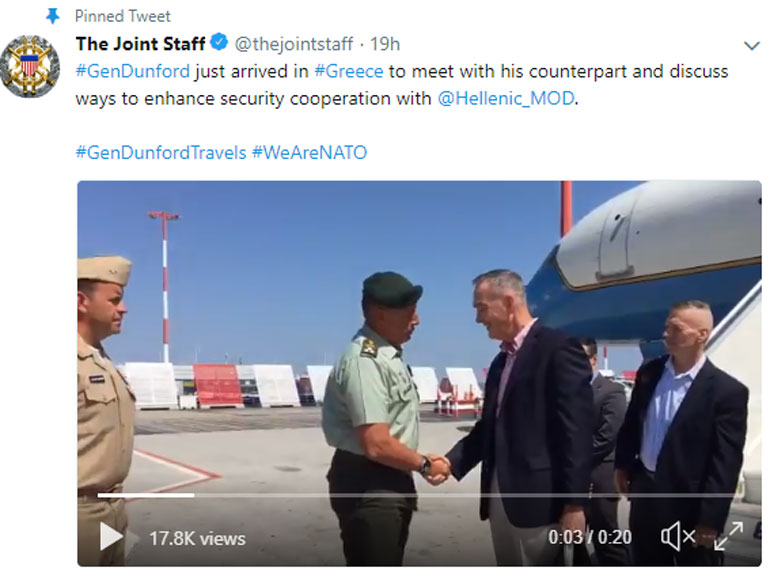The image size is (770, 583).
Task: Play the tweet video
Action: [111, 536]
